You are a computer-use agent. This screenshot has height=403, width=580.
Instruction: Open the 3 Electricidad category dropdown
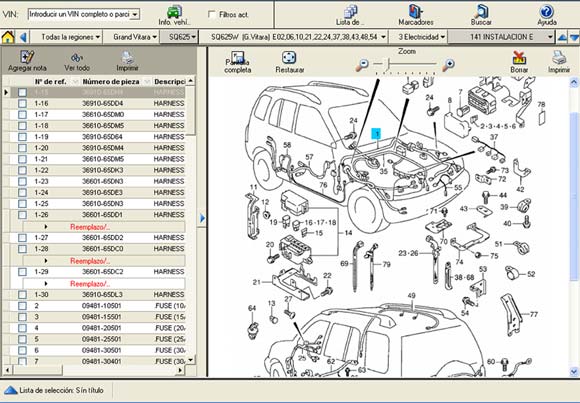click(422, 37)
